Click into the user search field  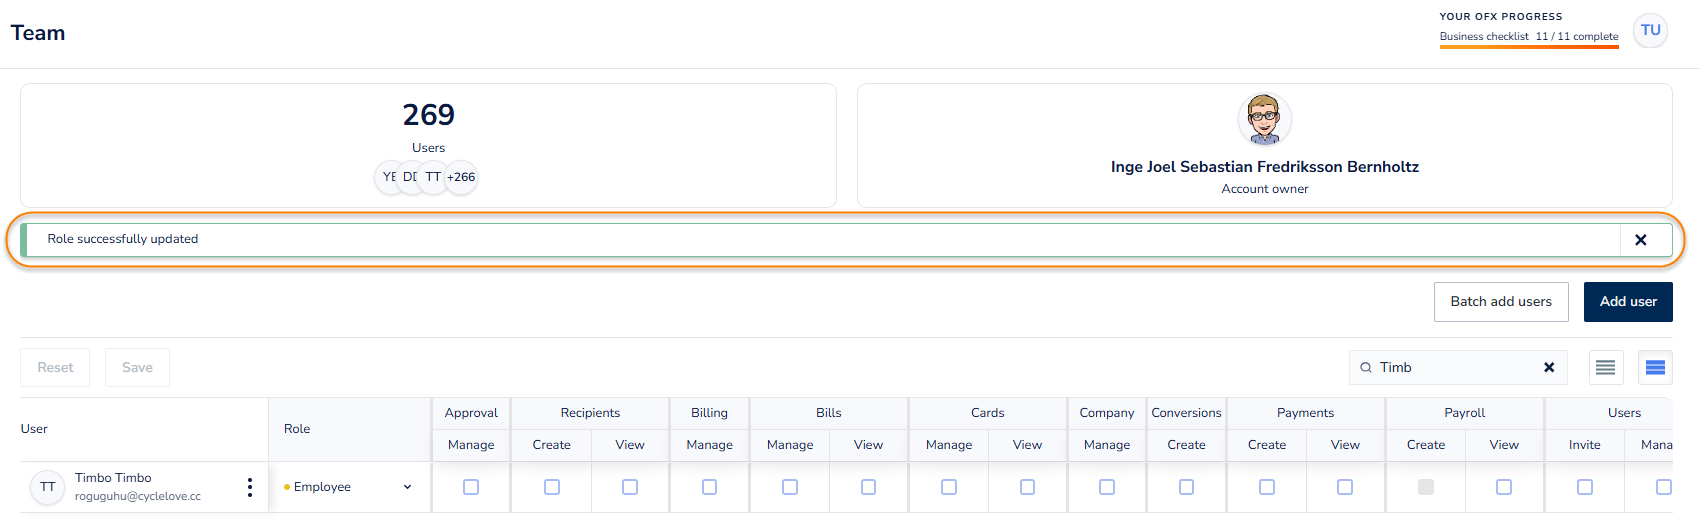click(1455, 368)
